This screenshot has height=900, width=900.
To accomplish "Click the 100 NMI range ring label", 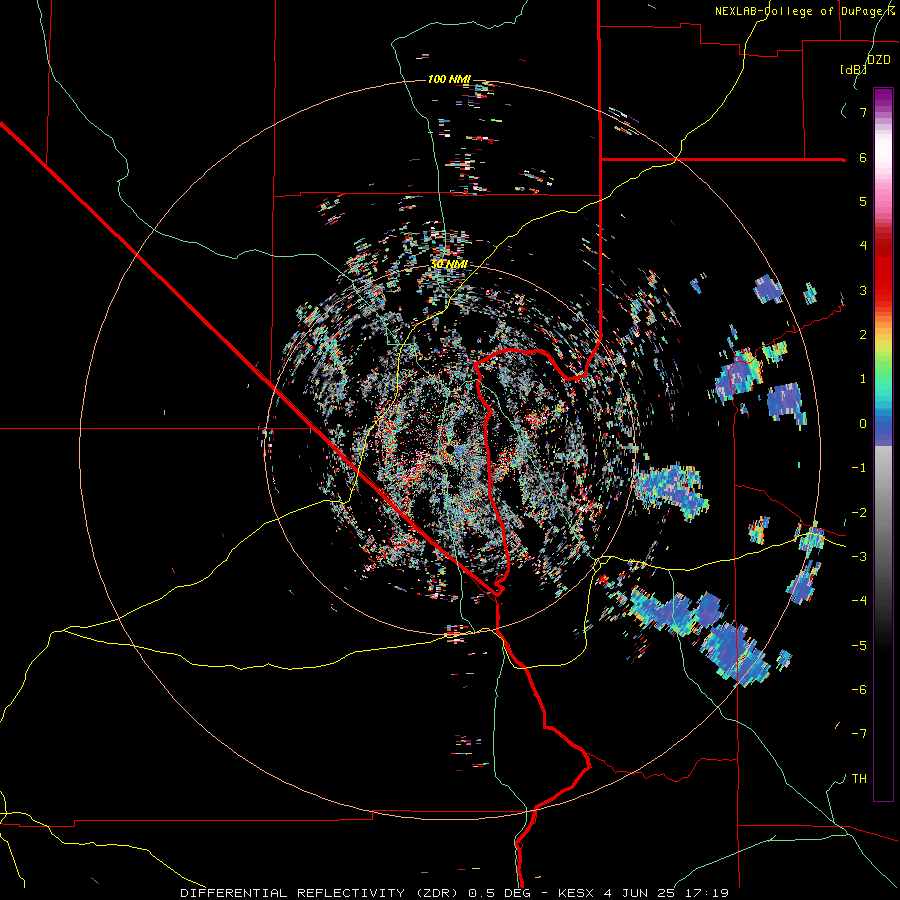I will (449, 79).
